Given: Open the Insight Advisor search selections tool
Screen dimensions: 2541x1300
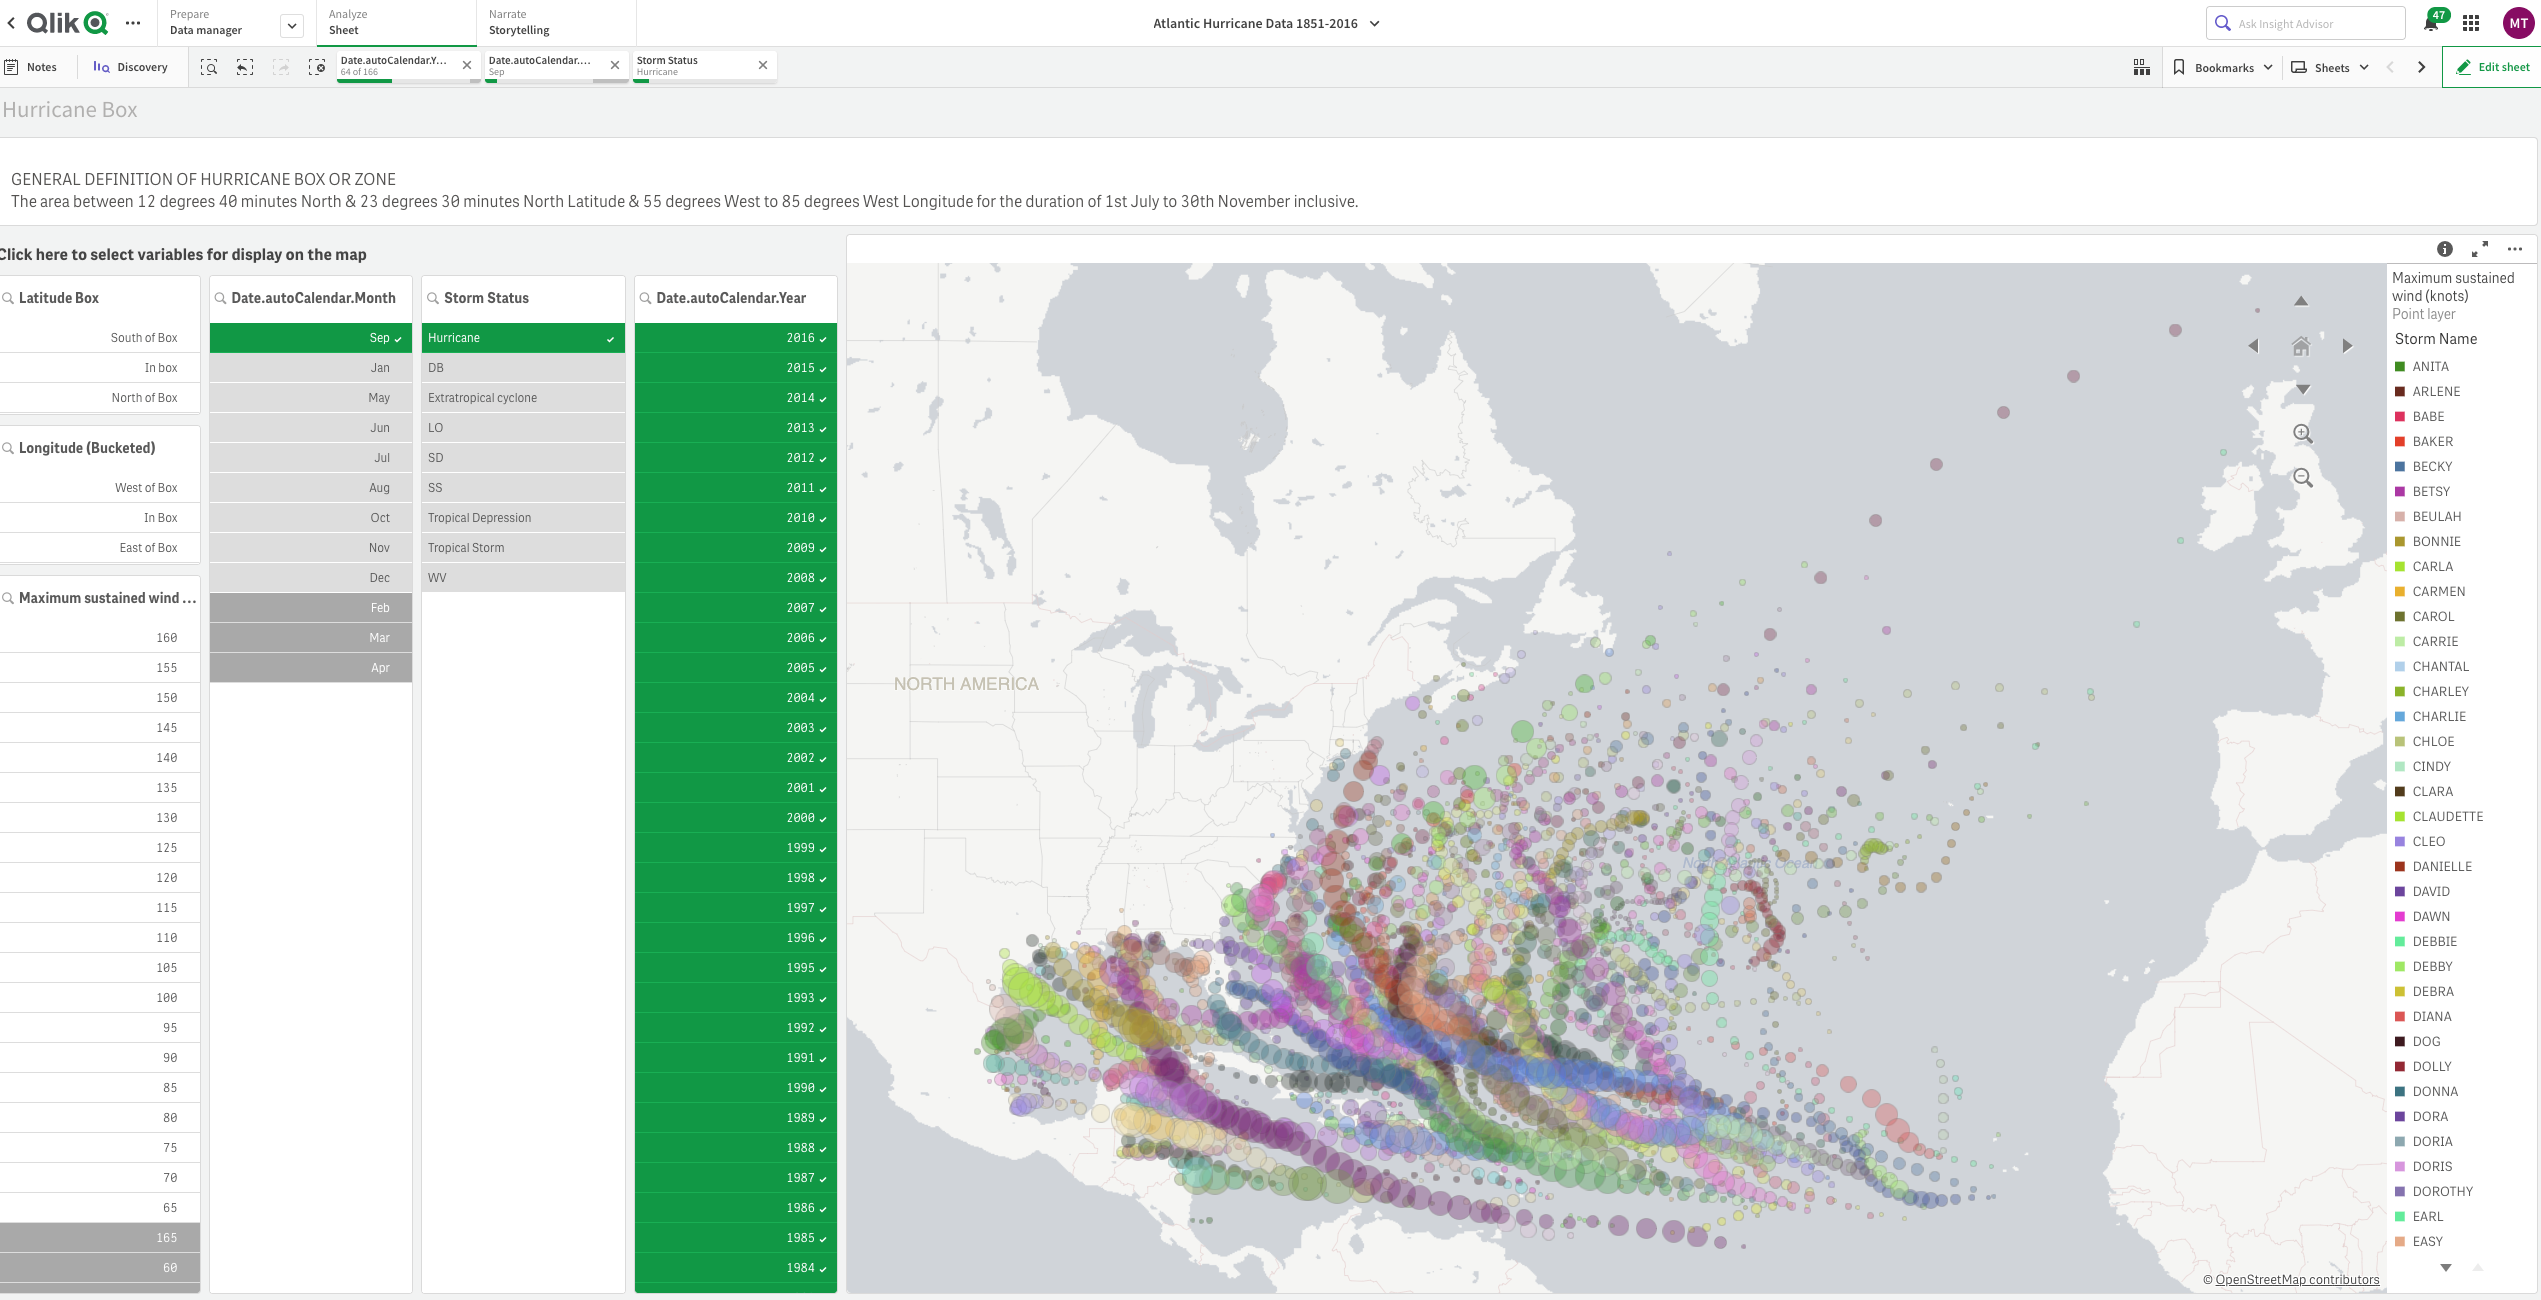Looking at the screenshot, I should coord(209,66).
